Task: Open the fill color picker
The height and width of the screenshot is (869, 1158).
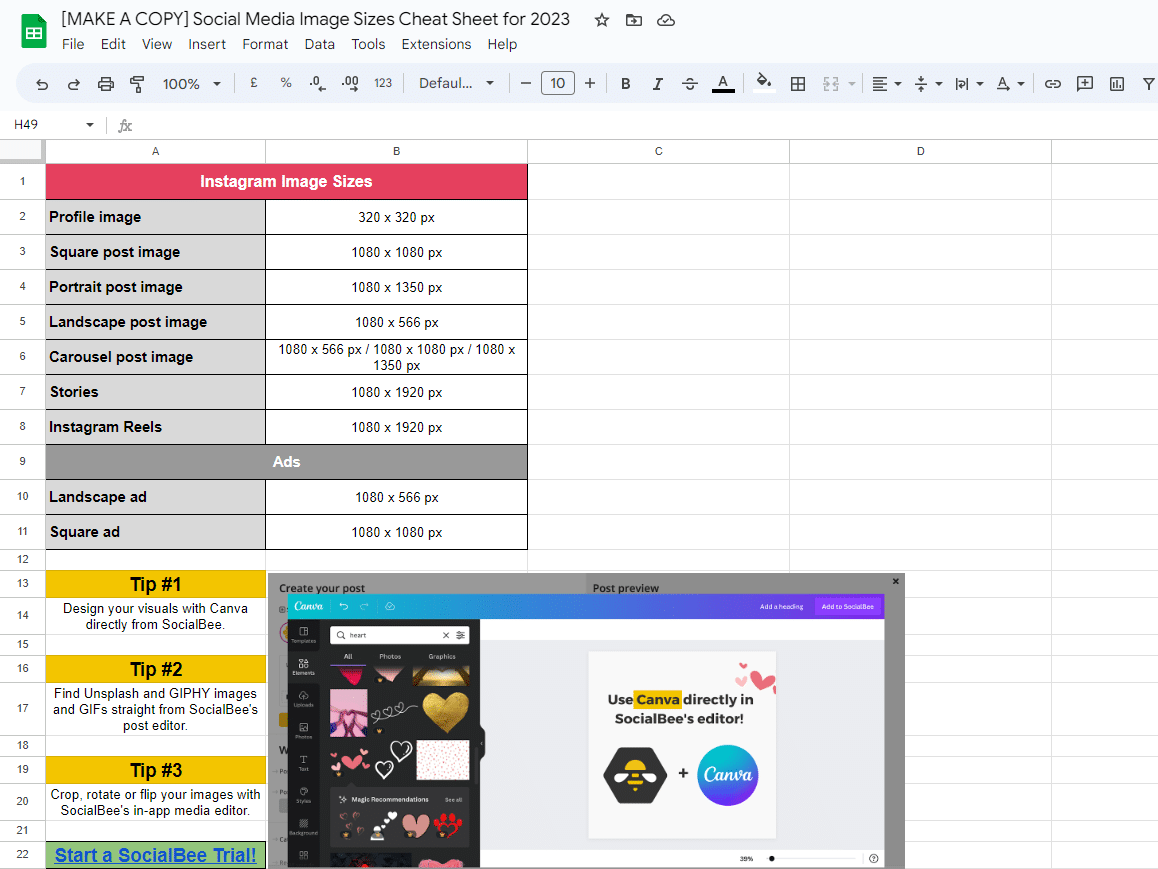Action: [762, 83]
